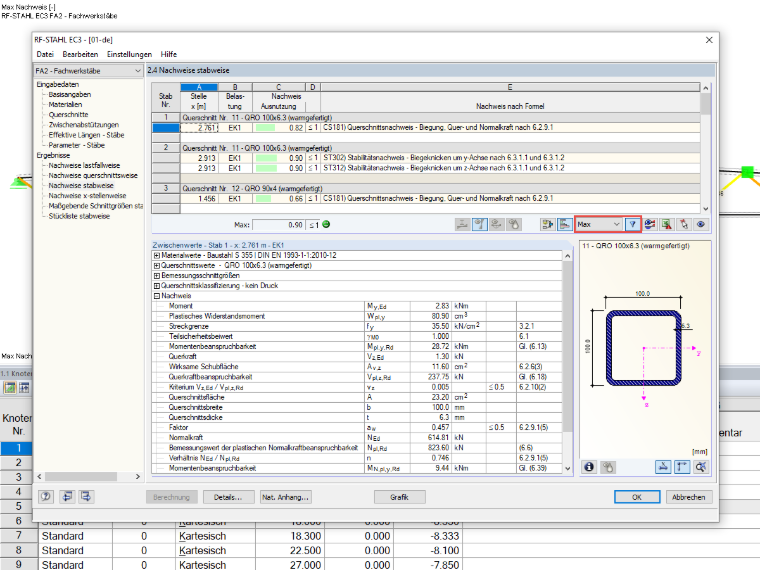Click the second icon in the 1.1 Knoten panel toolbar
This screenshot has height=570, width=760.
pos(24,388)
